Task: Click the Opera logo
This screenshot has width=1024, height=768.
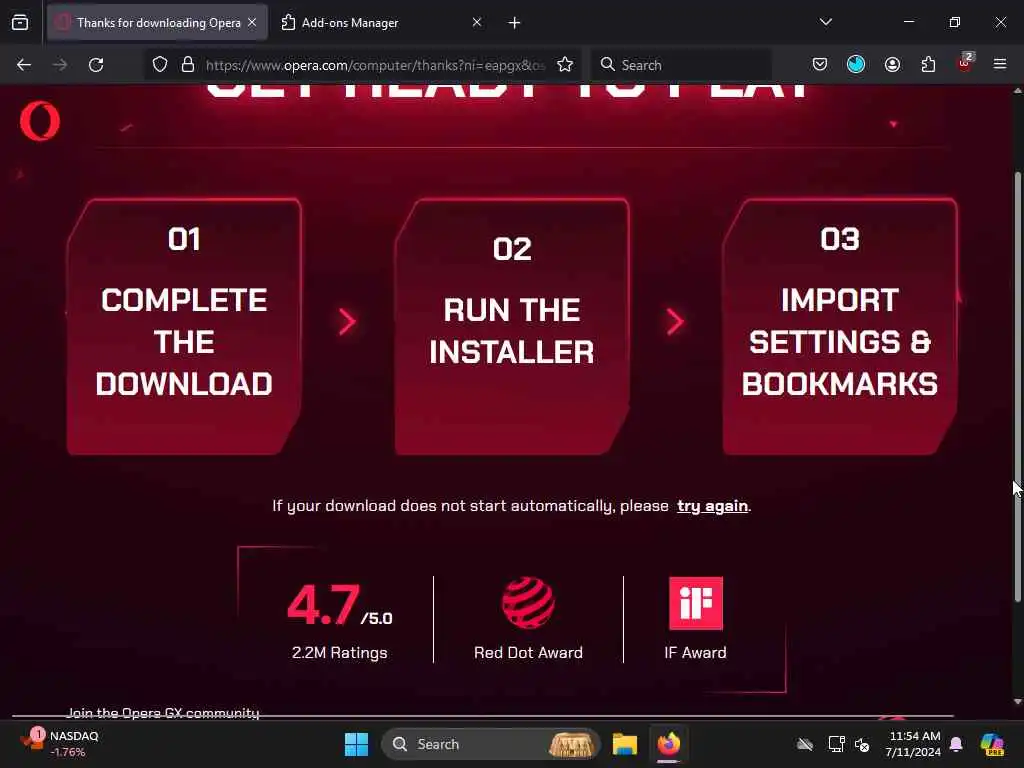Action: [40, 121]
